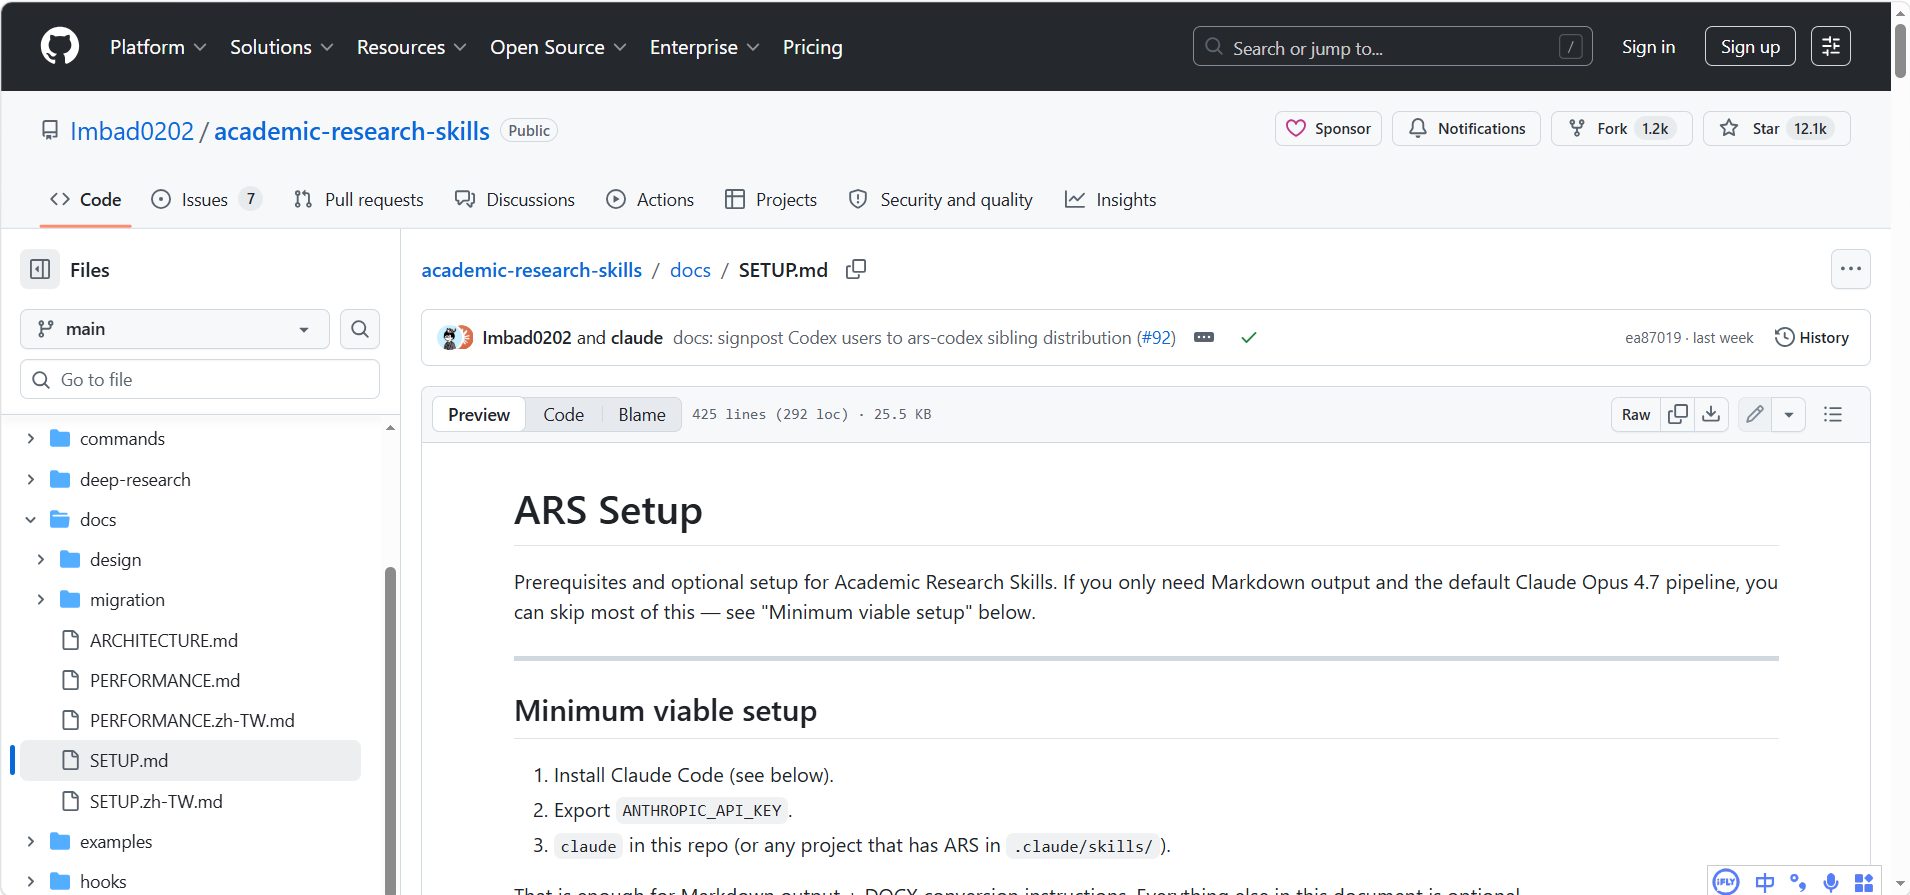Screen dimensions: 1910x895
Task: Open the input method punctuation icon
Action: pos(1798,882)
